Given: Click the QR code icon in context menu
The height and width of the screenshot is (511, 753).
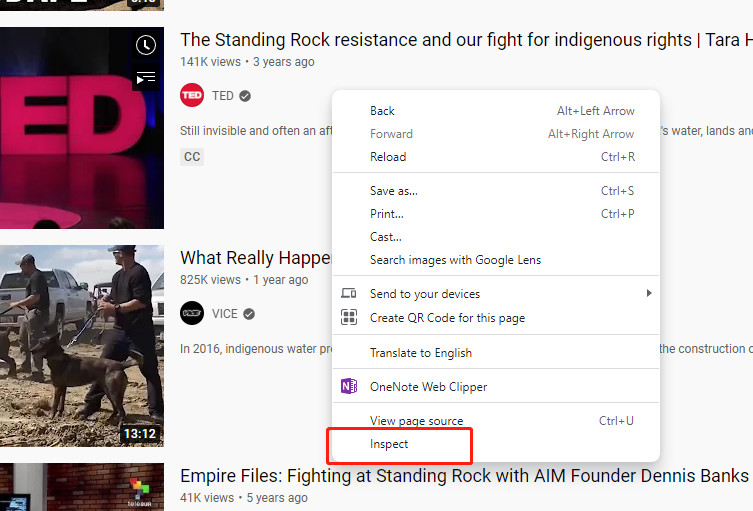Looking at the screenshot, I should tap(349, 318).
